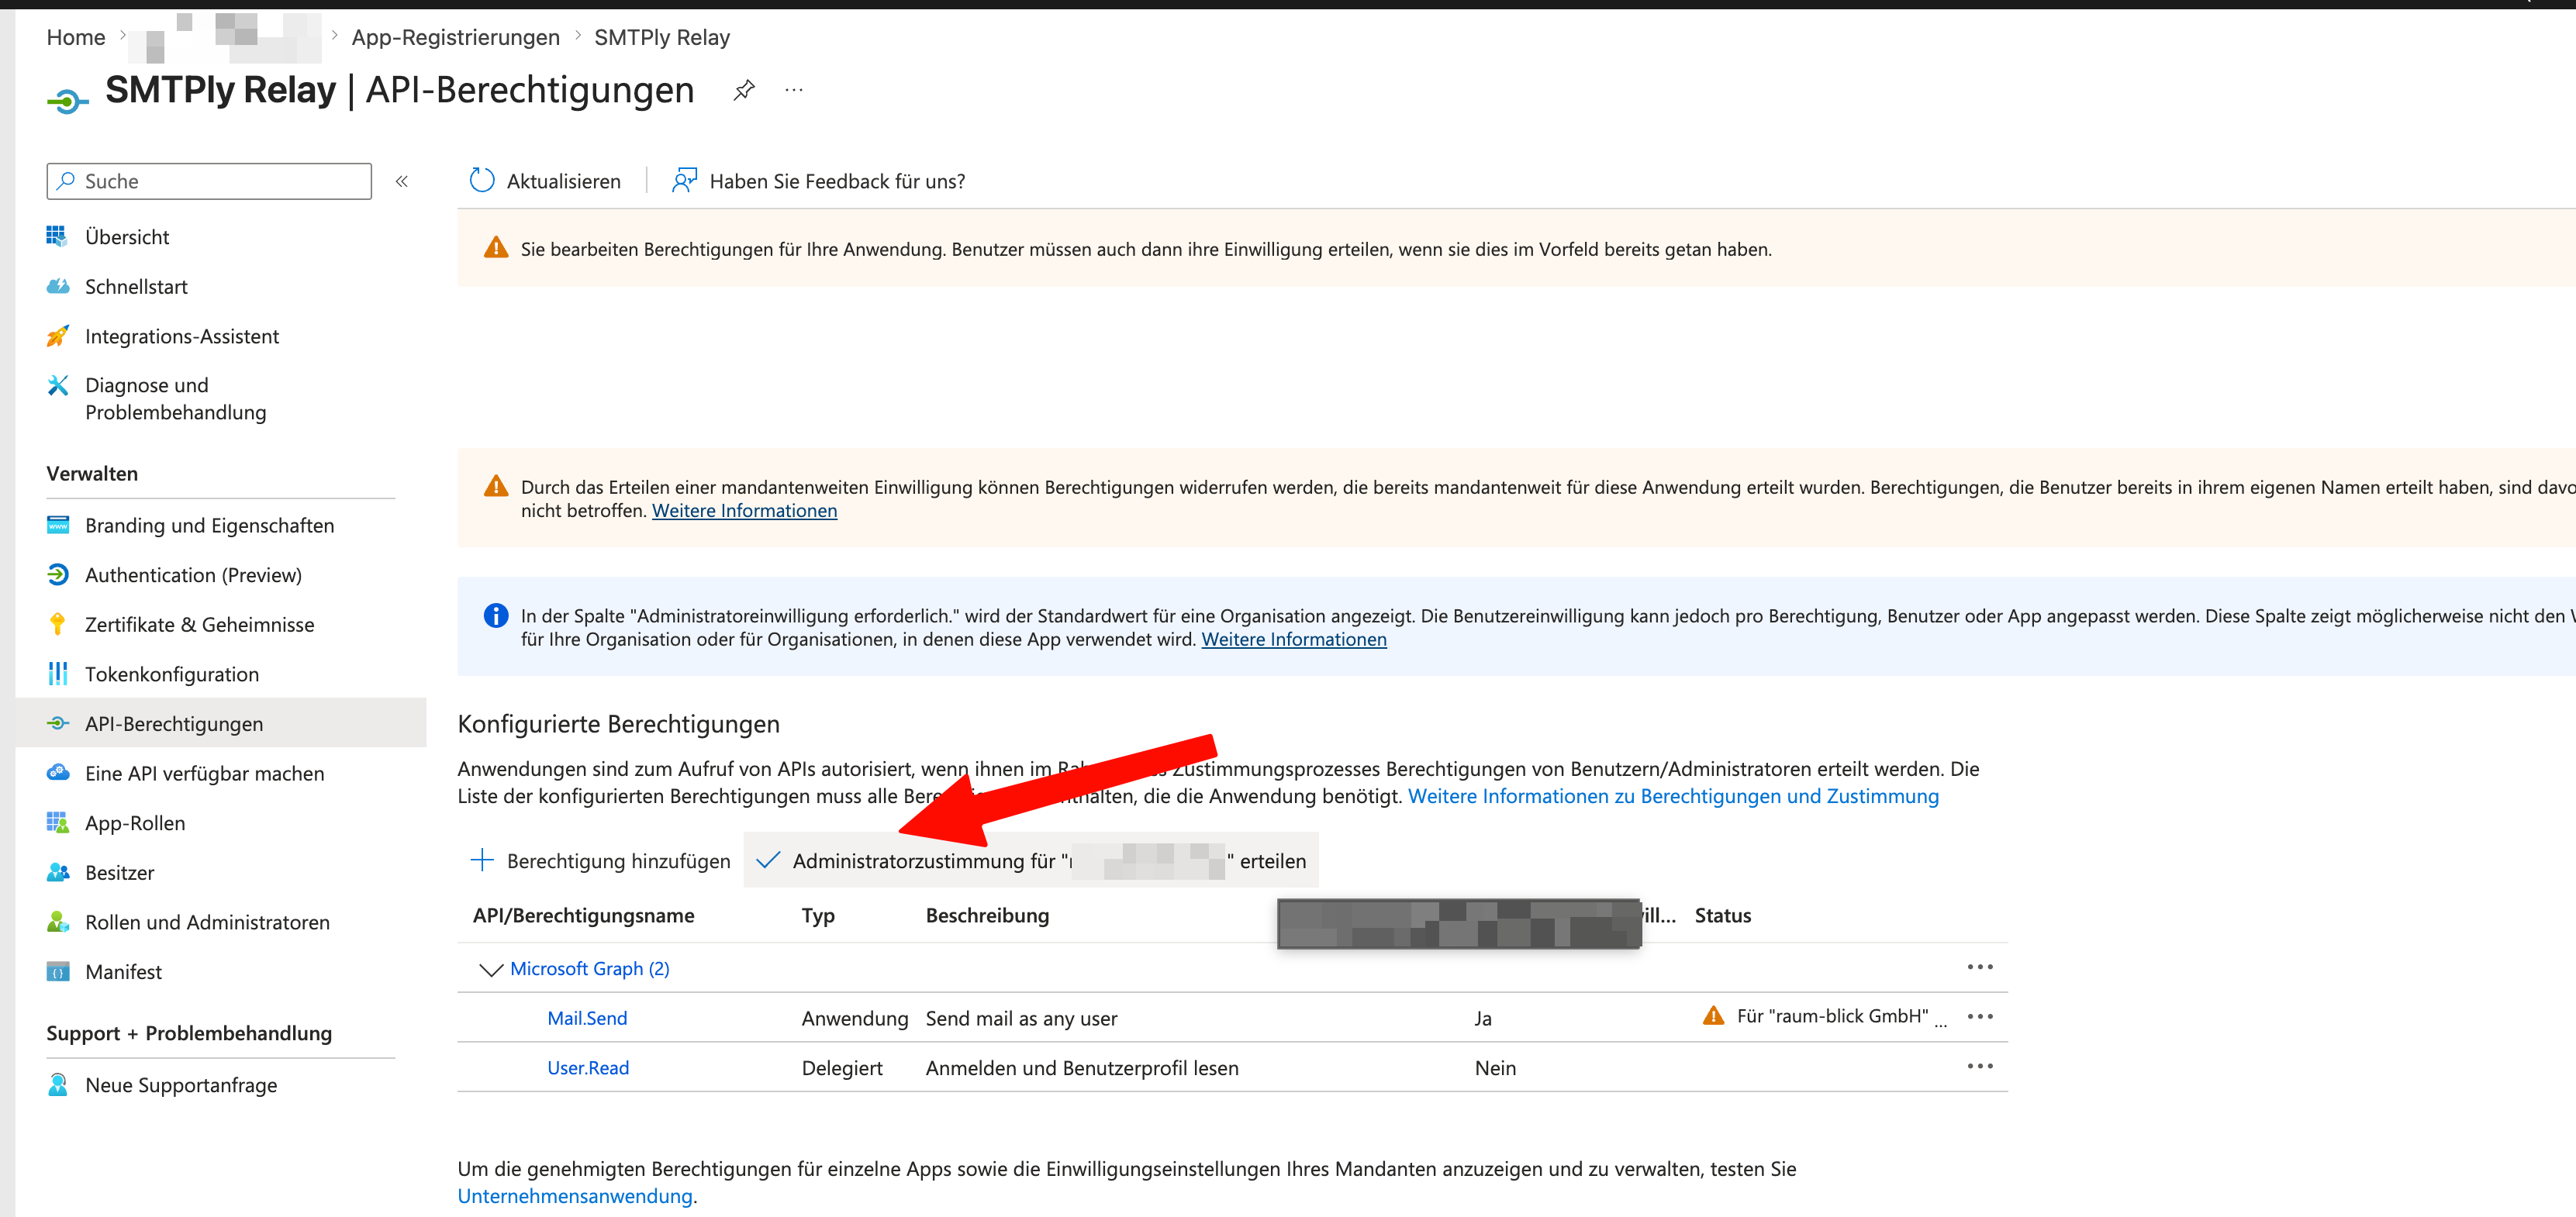Image resolution: width=2576 pixels, height=1217 pixels.
Task: Collapse the left navigation menu
Action: [x=402, y=181]
